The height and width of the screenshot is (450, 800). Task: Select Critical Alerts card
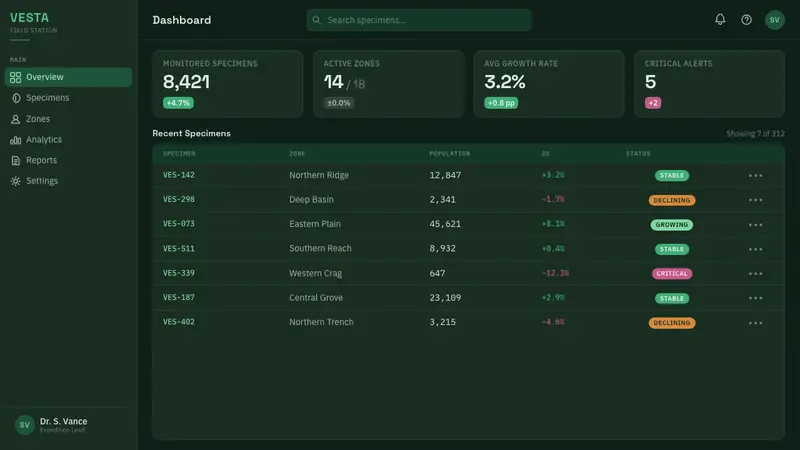point(709,84)
